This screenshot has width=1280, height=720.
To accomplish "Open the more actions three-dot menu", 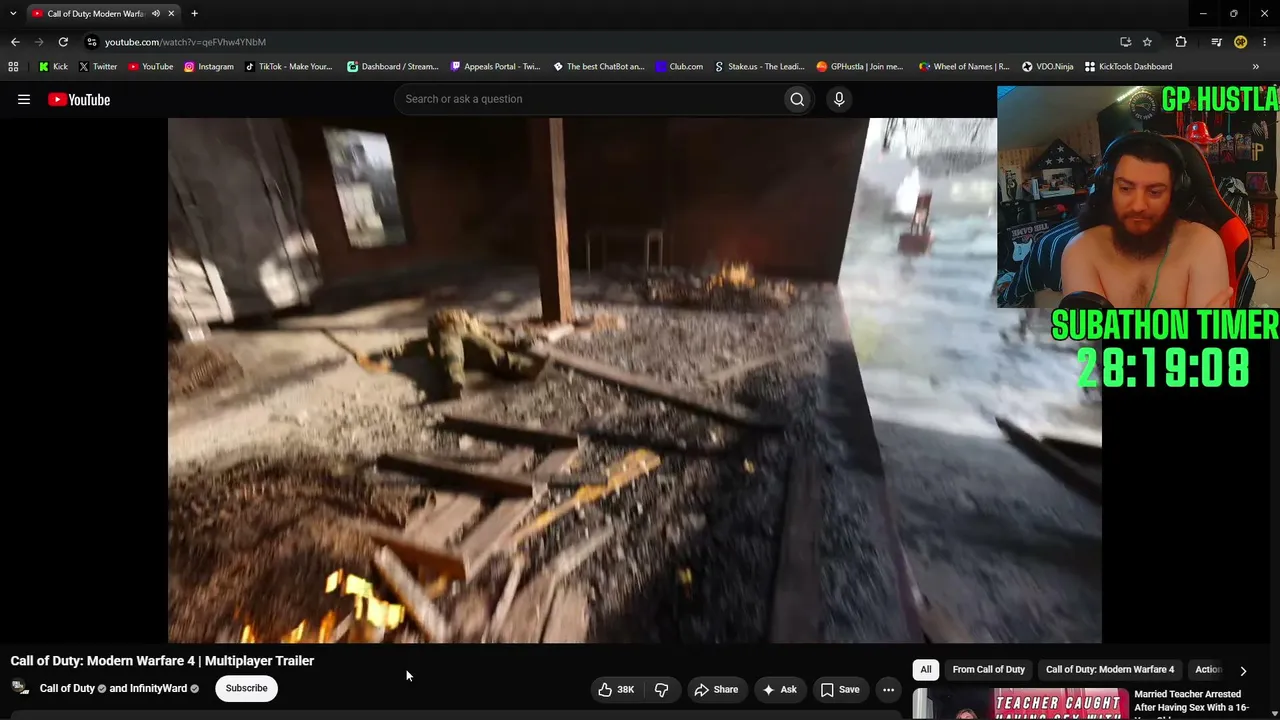I will click(x=888, y=689).
